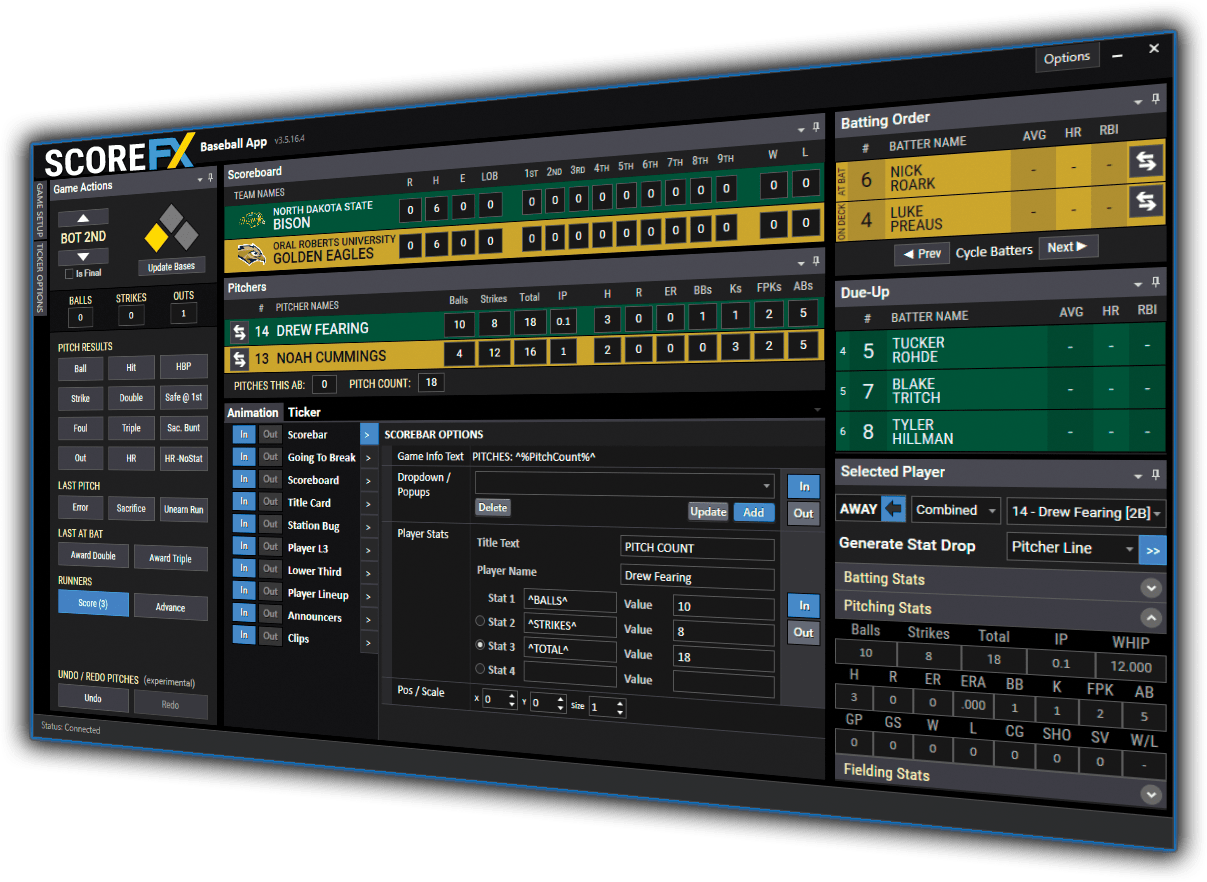Animate Announcers Out
The image size is (1207, 882).
[270, 612]
